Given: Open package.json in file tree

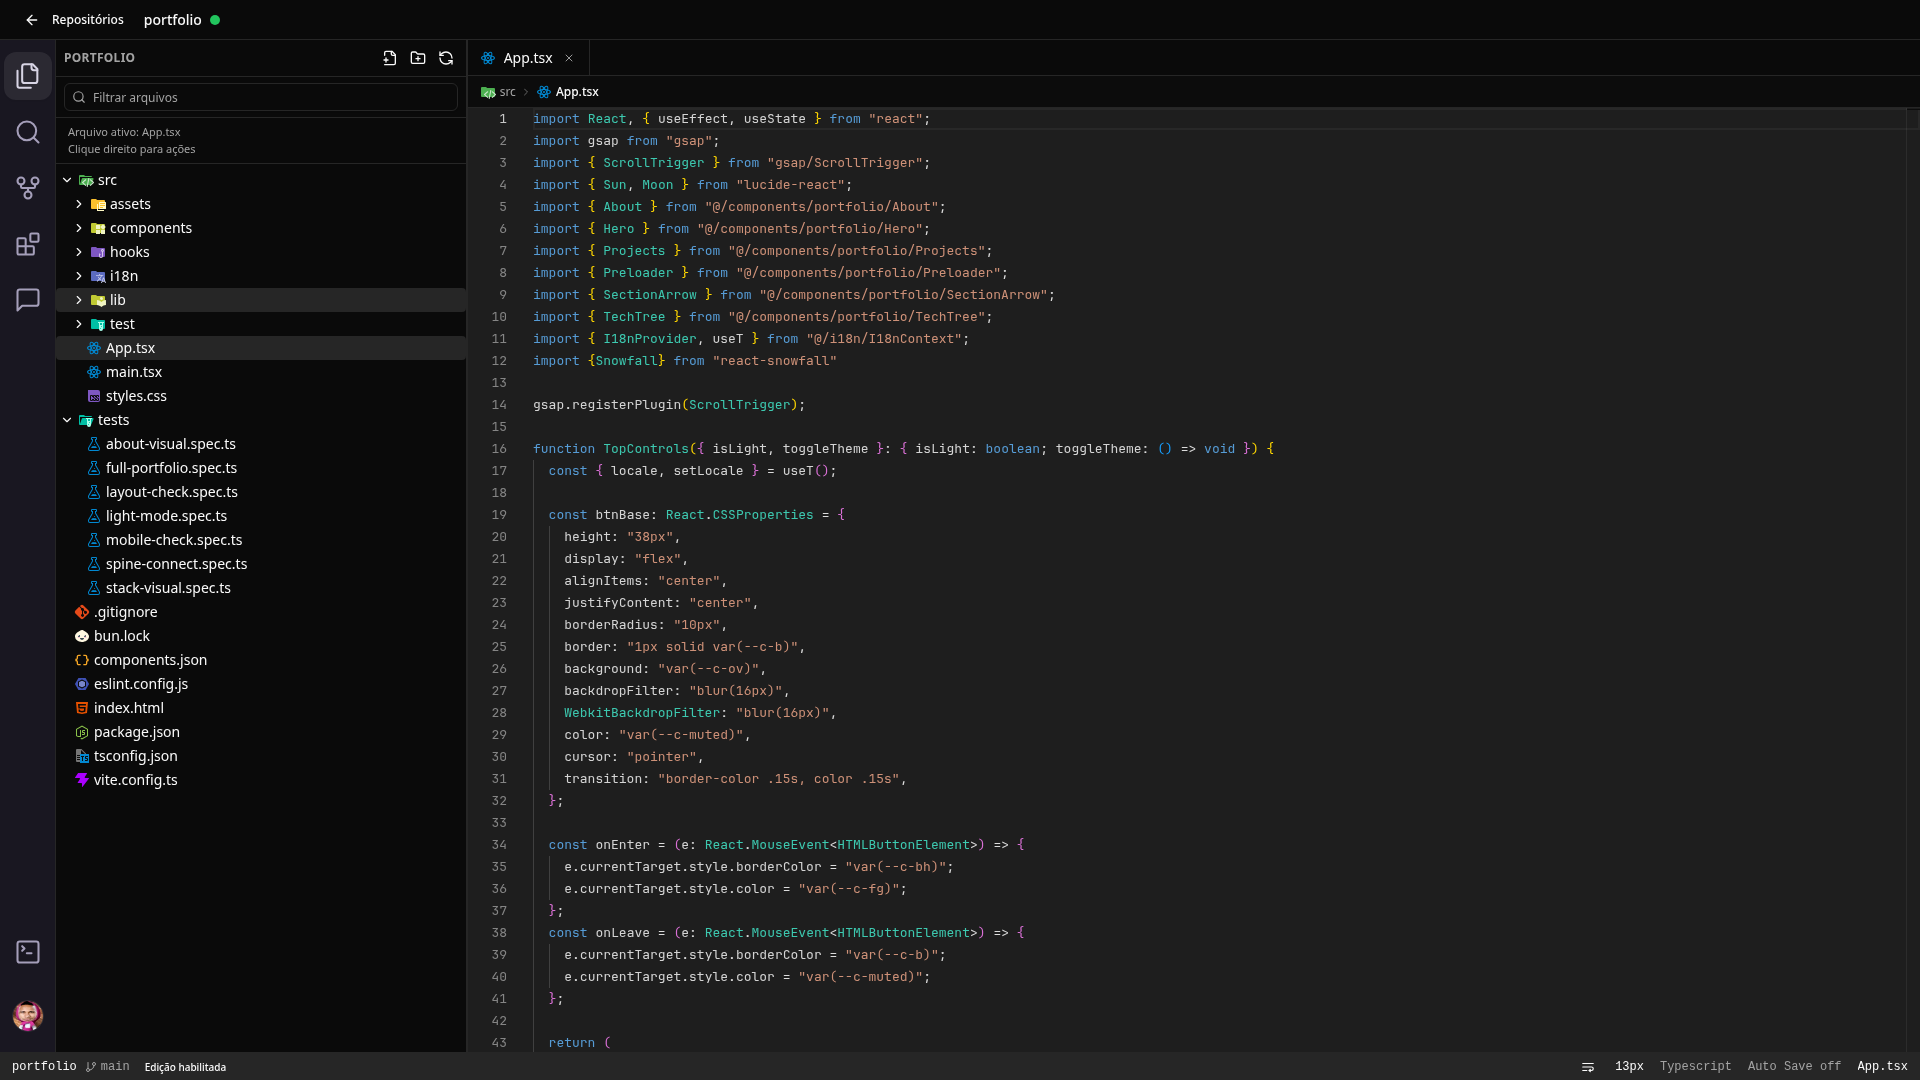Looking at the screenshot, I should [x=261, y=732].
